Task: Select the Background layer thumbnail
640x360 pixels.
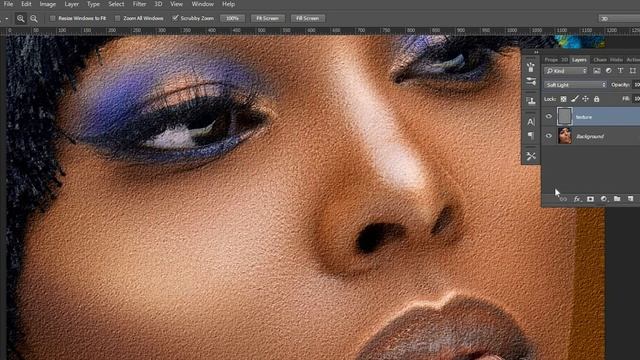Action: [565, 136]
